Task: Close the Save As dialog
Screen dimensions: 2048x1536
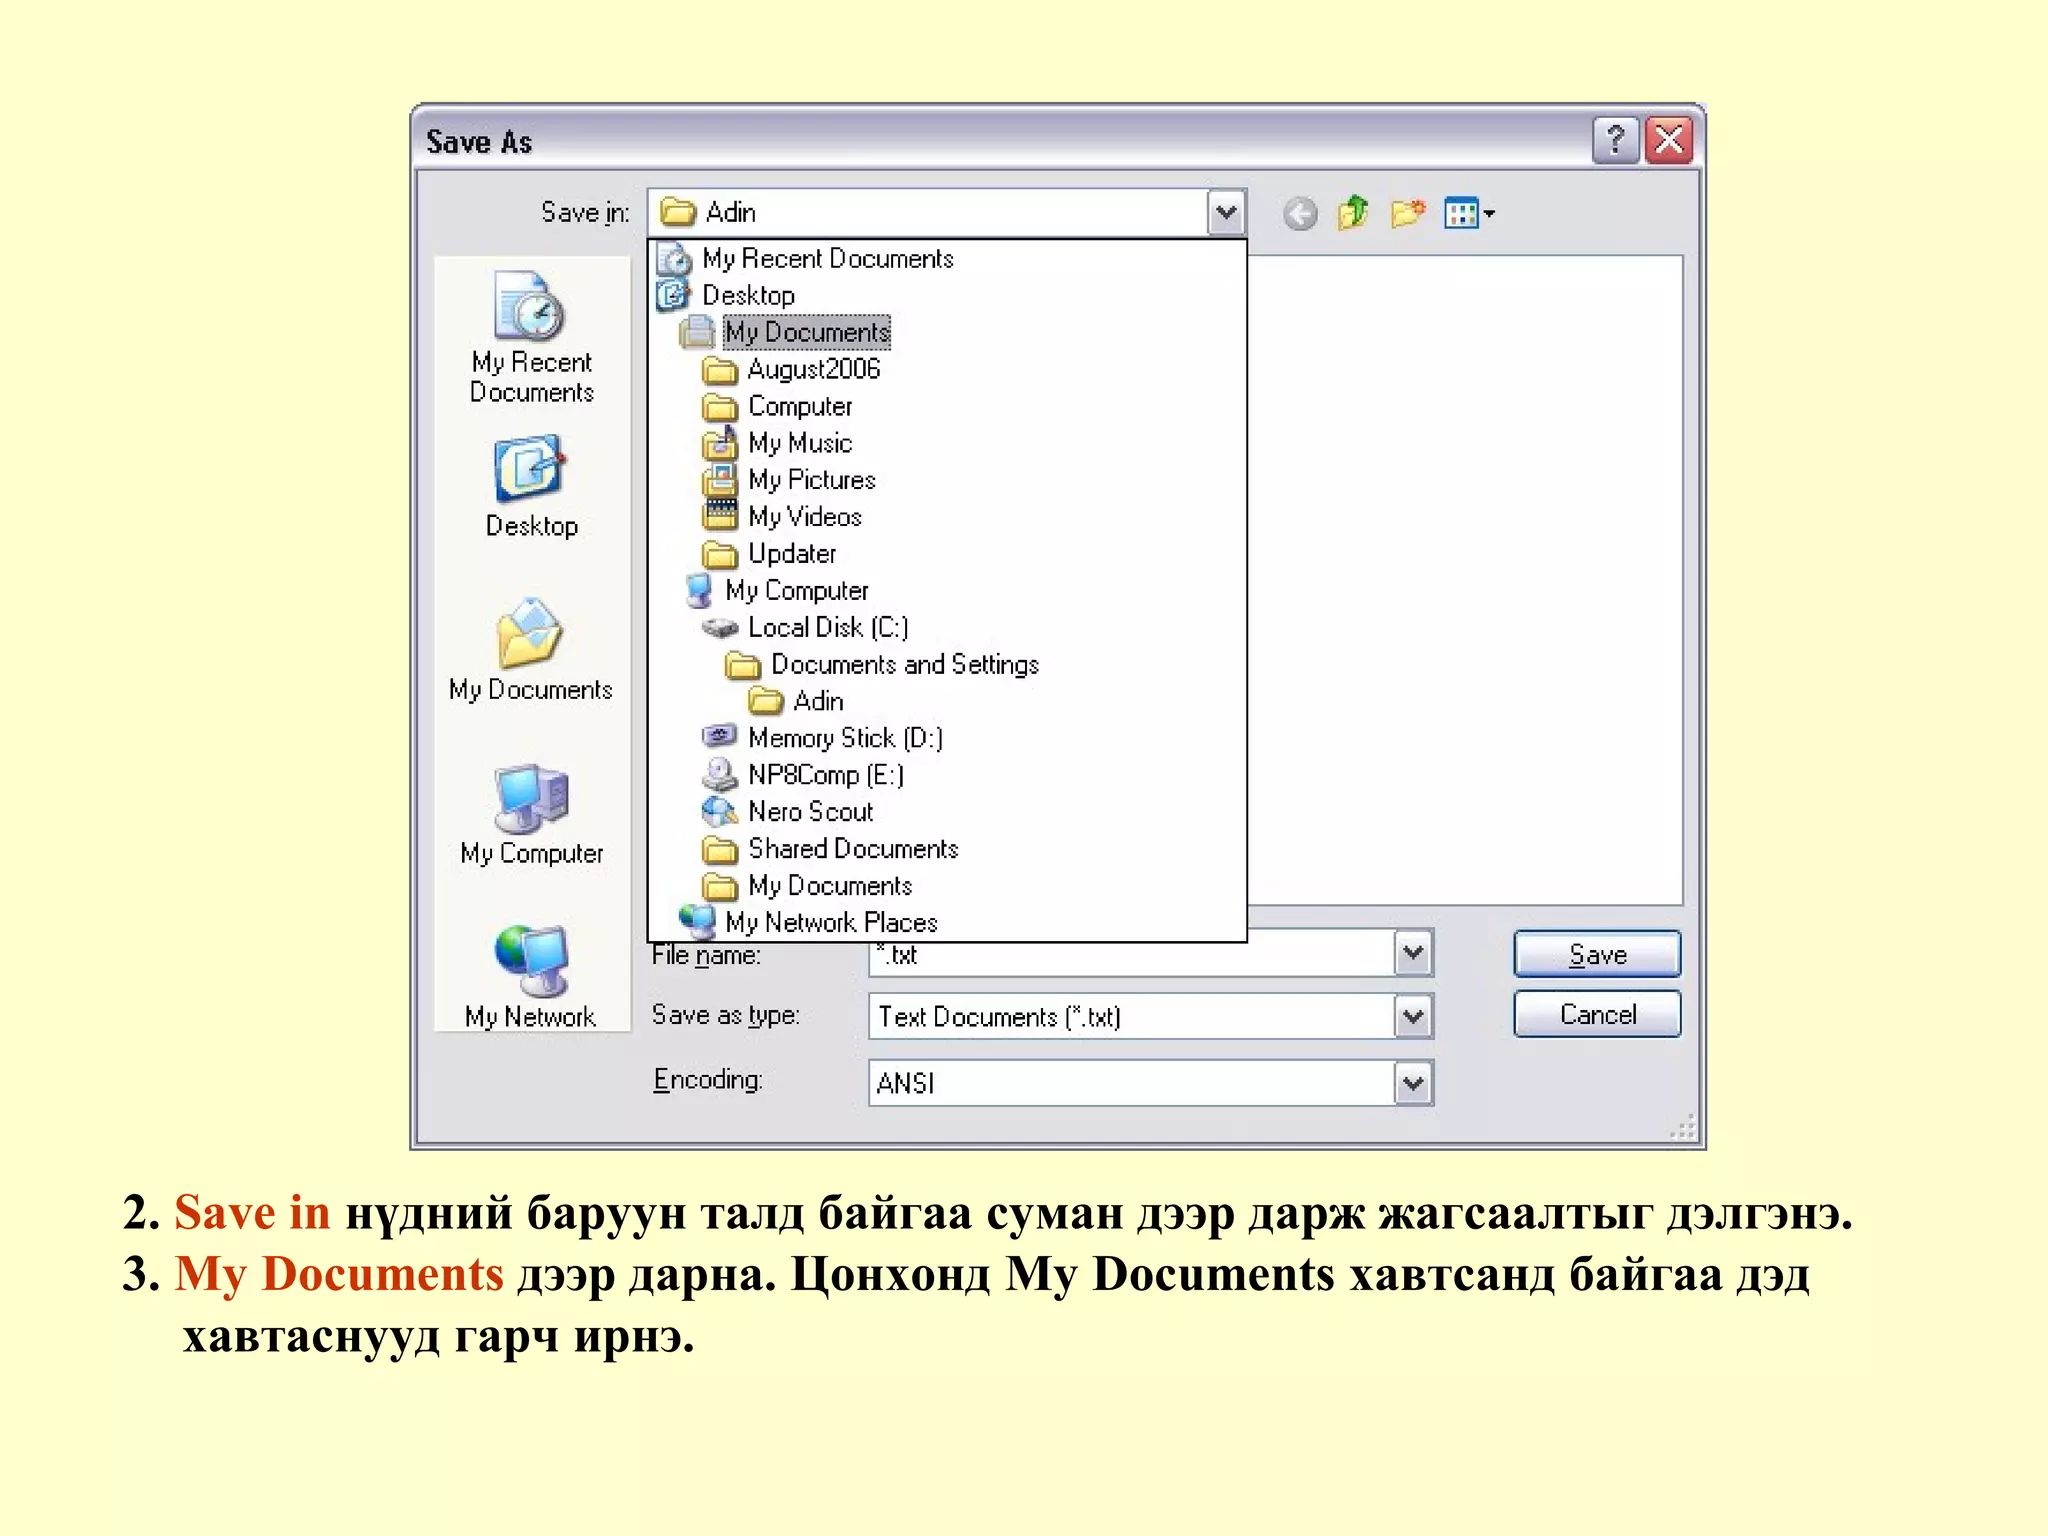Action: pos(1669,140)
